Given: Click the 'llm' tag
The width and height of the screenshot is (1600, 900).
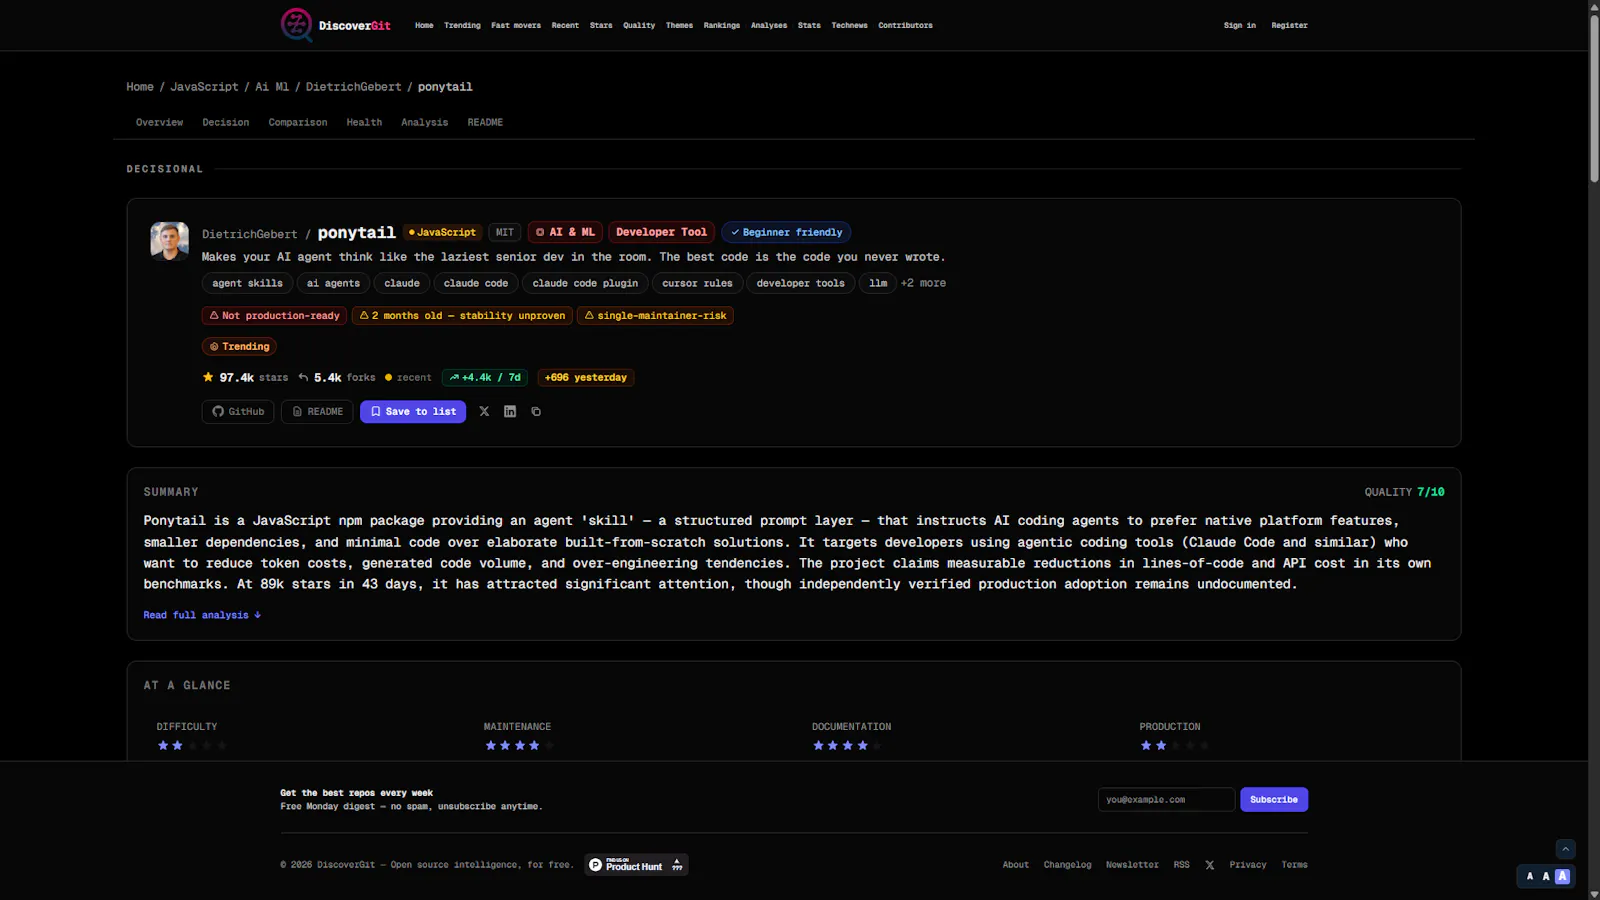Looking at the screenshot, I should click(878, 283).
